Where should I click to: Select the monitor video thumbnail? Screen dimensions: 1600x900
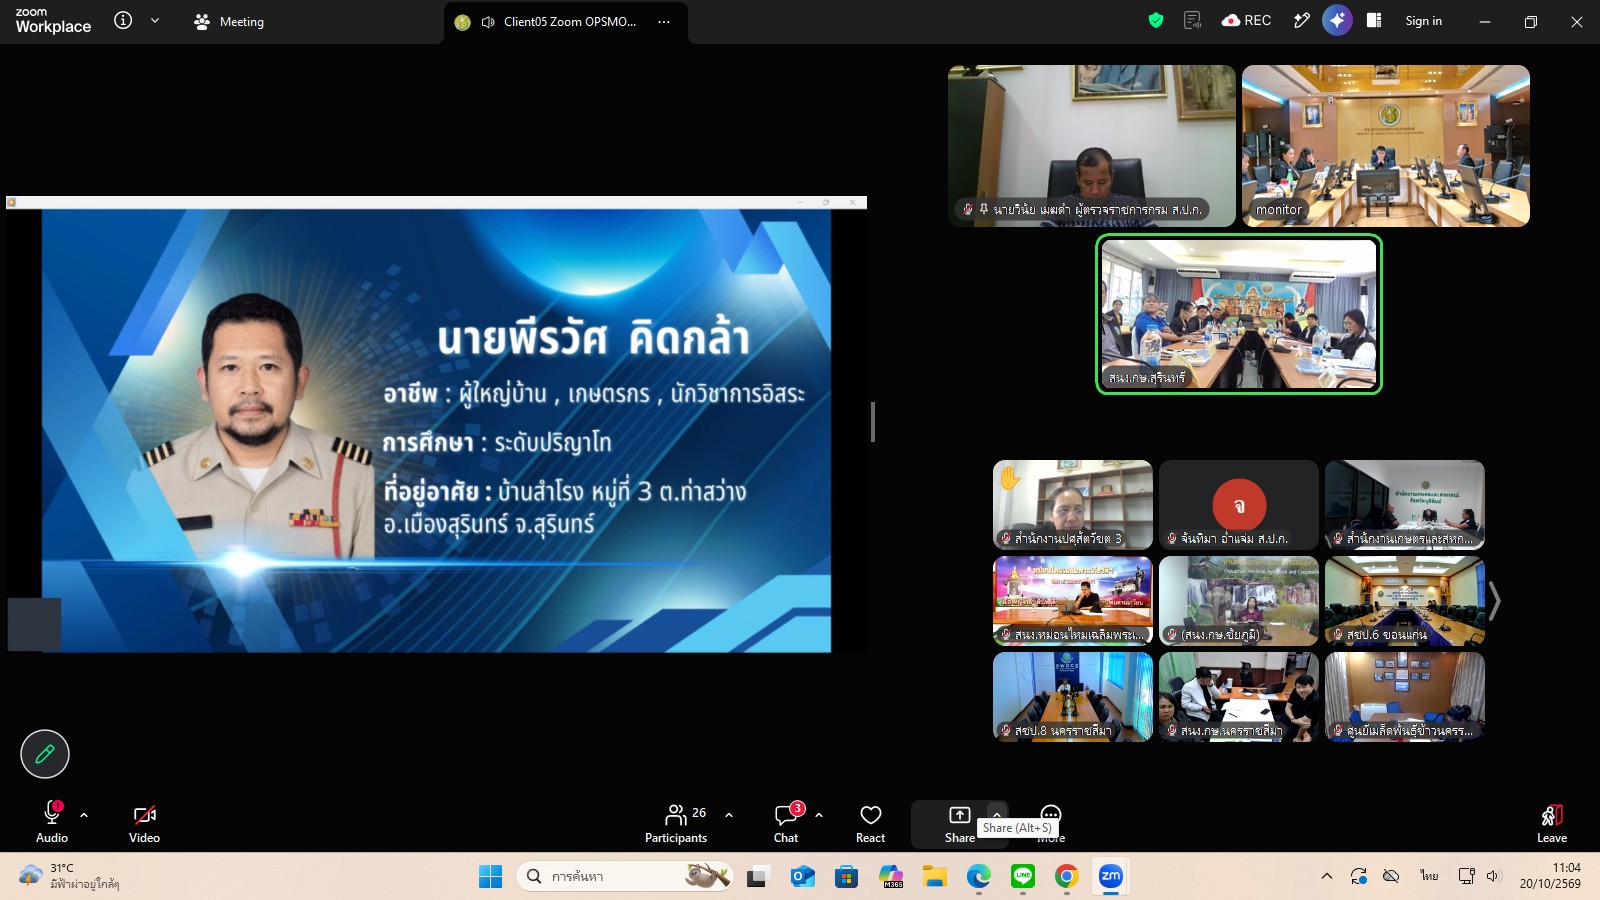(1386, 146)
